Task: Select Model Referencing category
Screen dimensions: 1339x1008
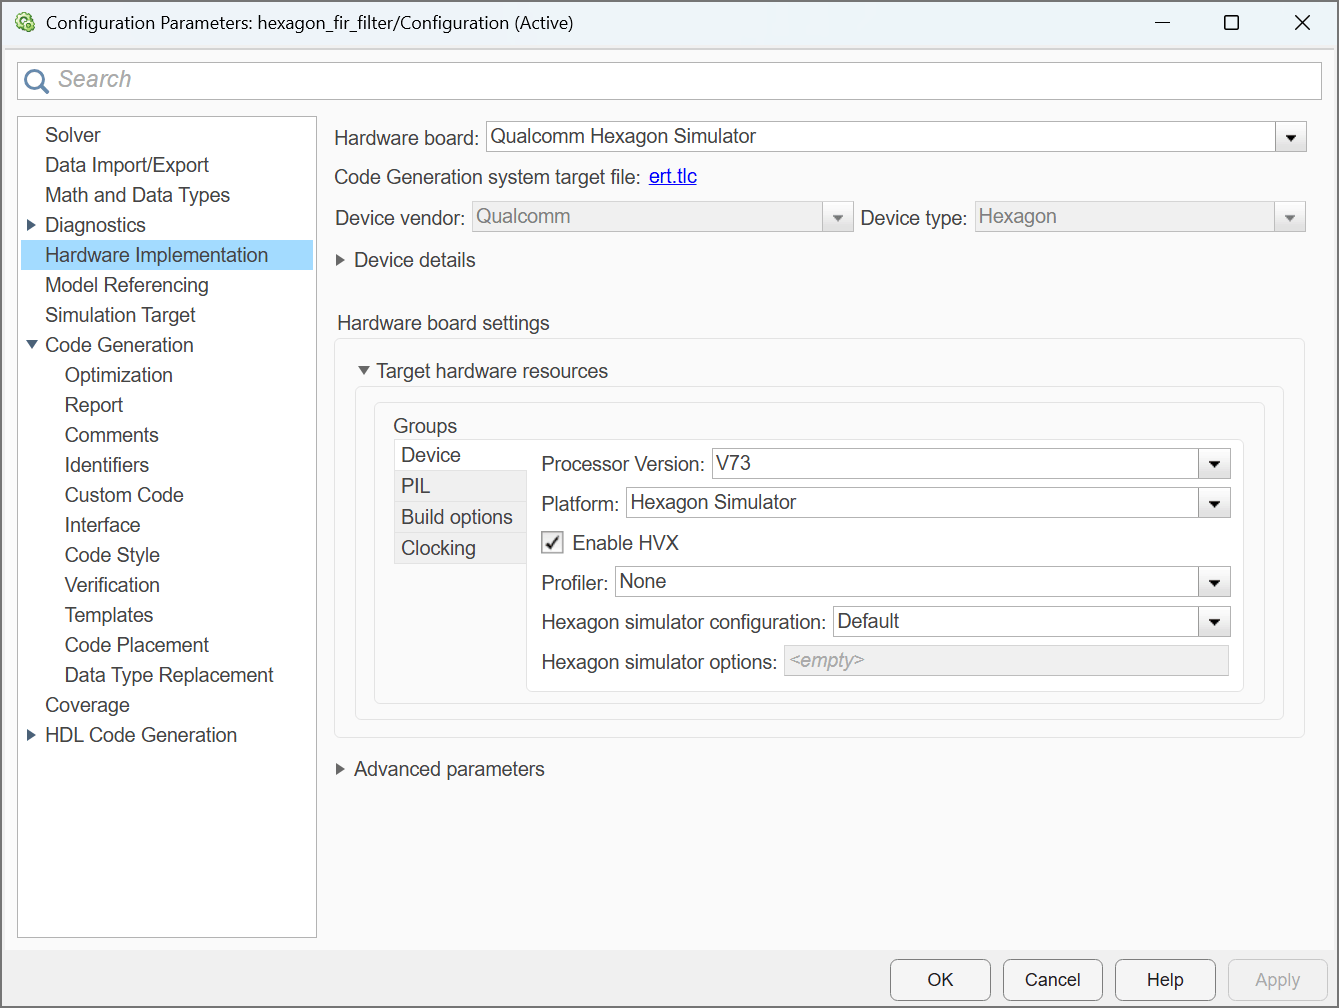Action: 127,285
